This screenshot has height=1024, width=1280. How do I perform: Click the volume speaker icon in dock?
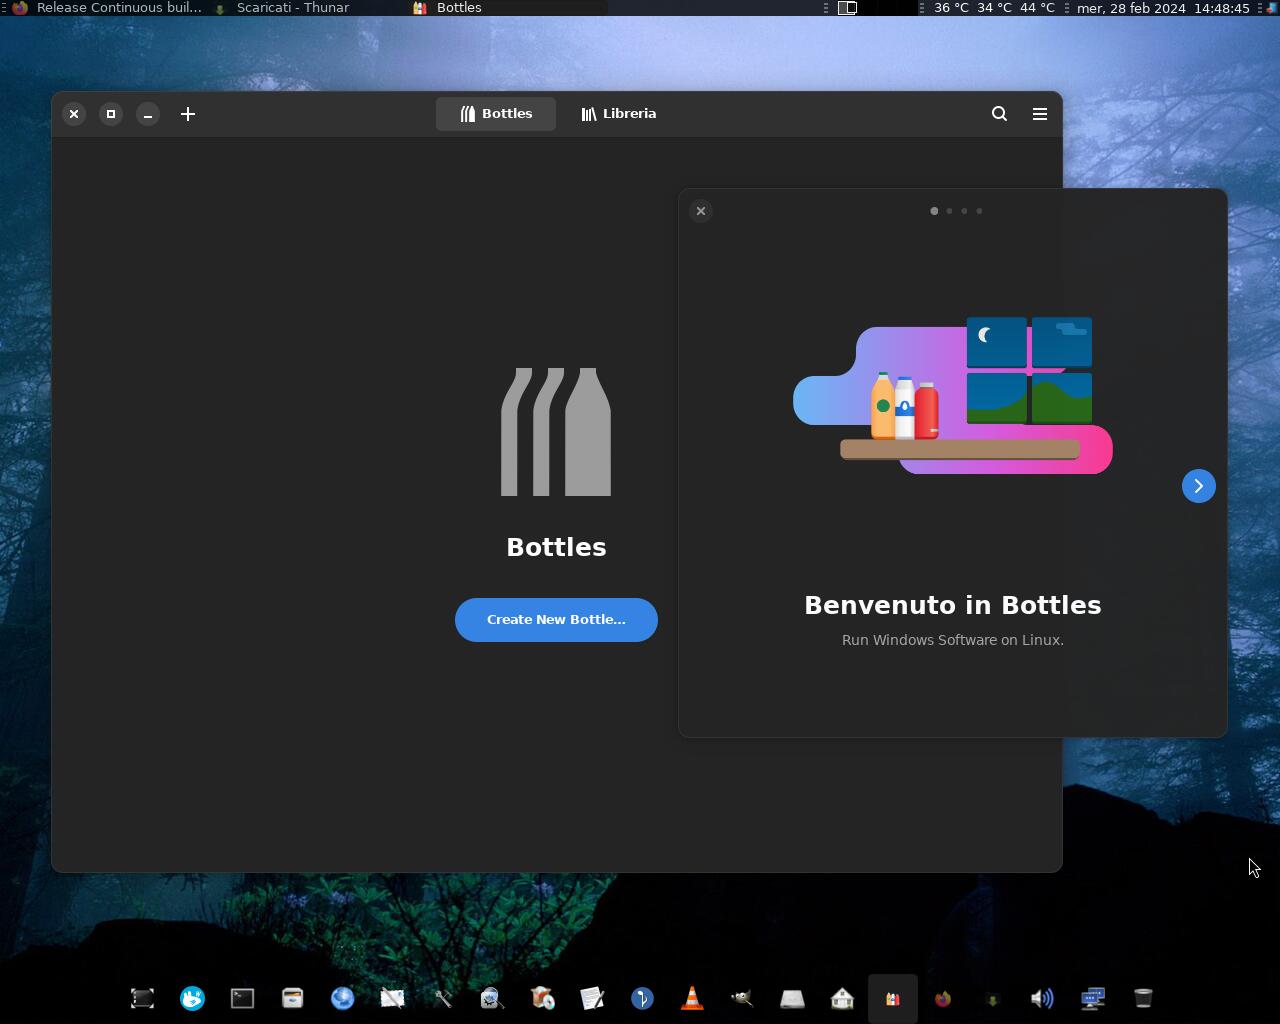coord(1042,998)
